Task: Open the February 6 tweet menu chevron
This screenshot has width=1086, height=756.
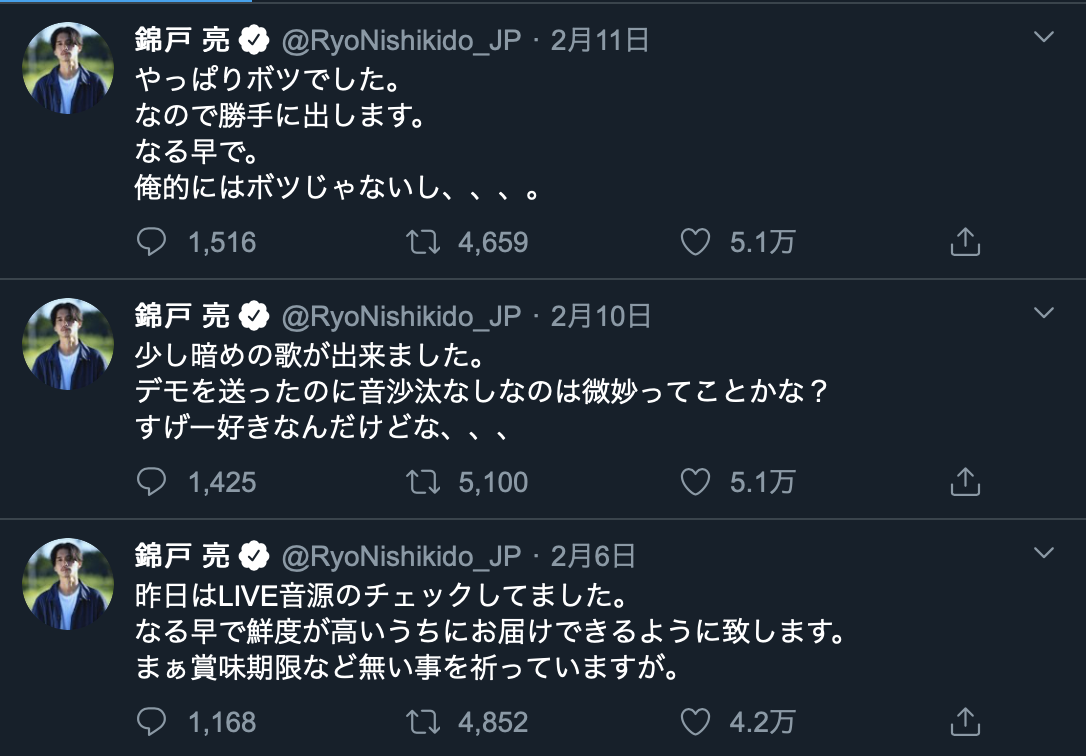Action: tap(1044, 553)
